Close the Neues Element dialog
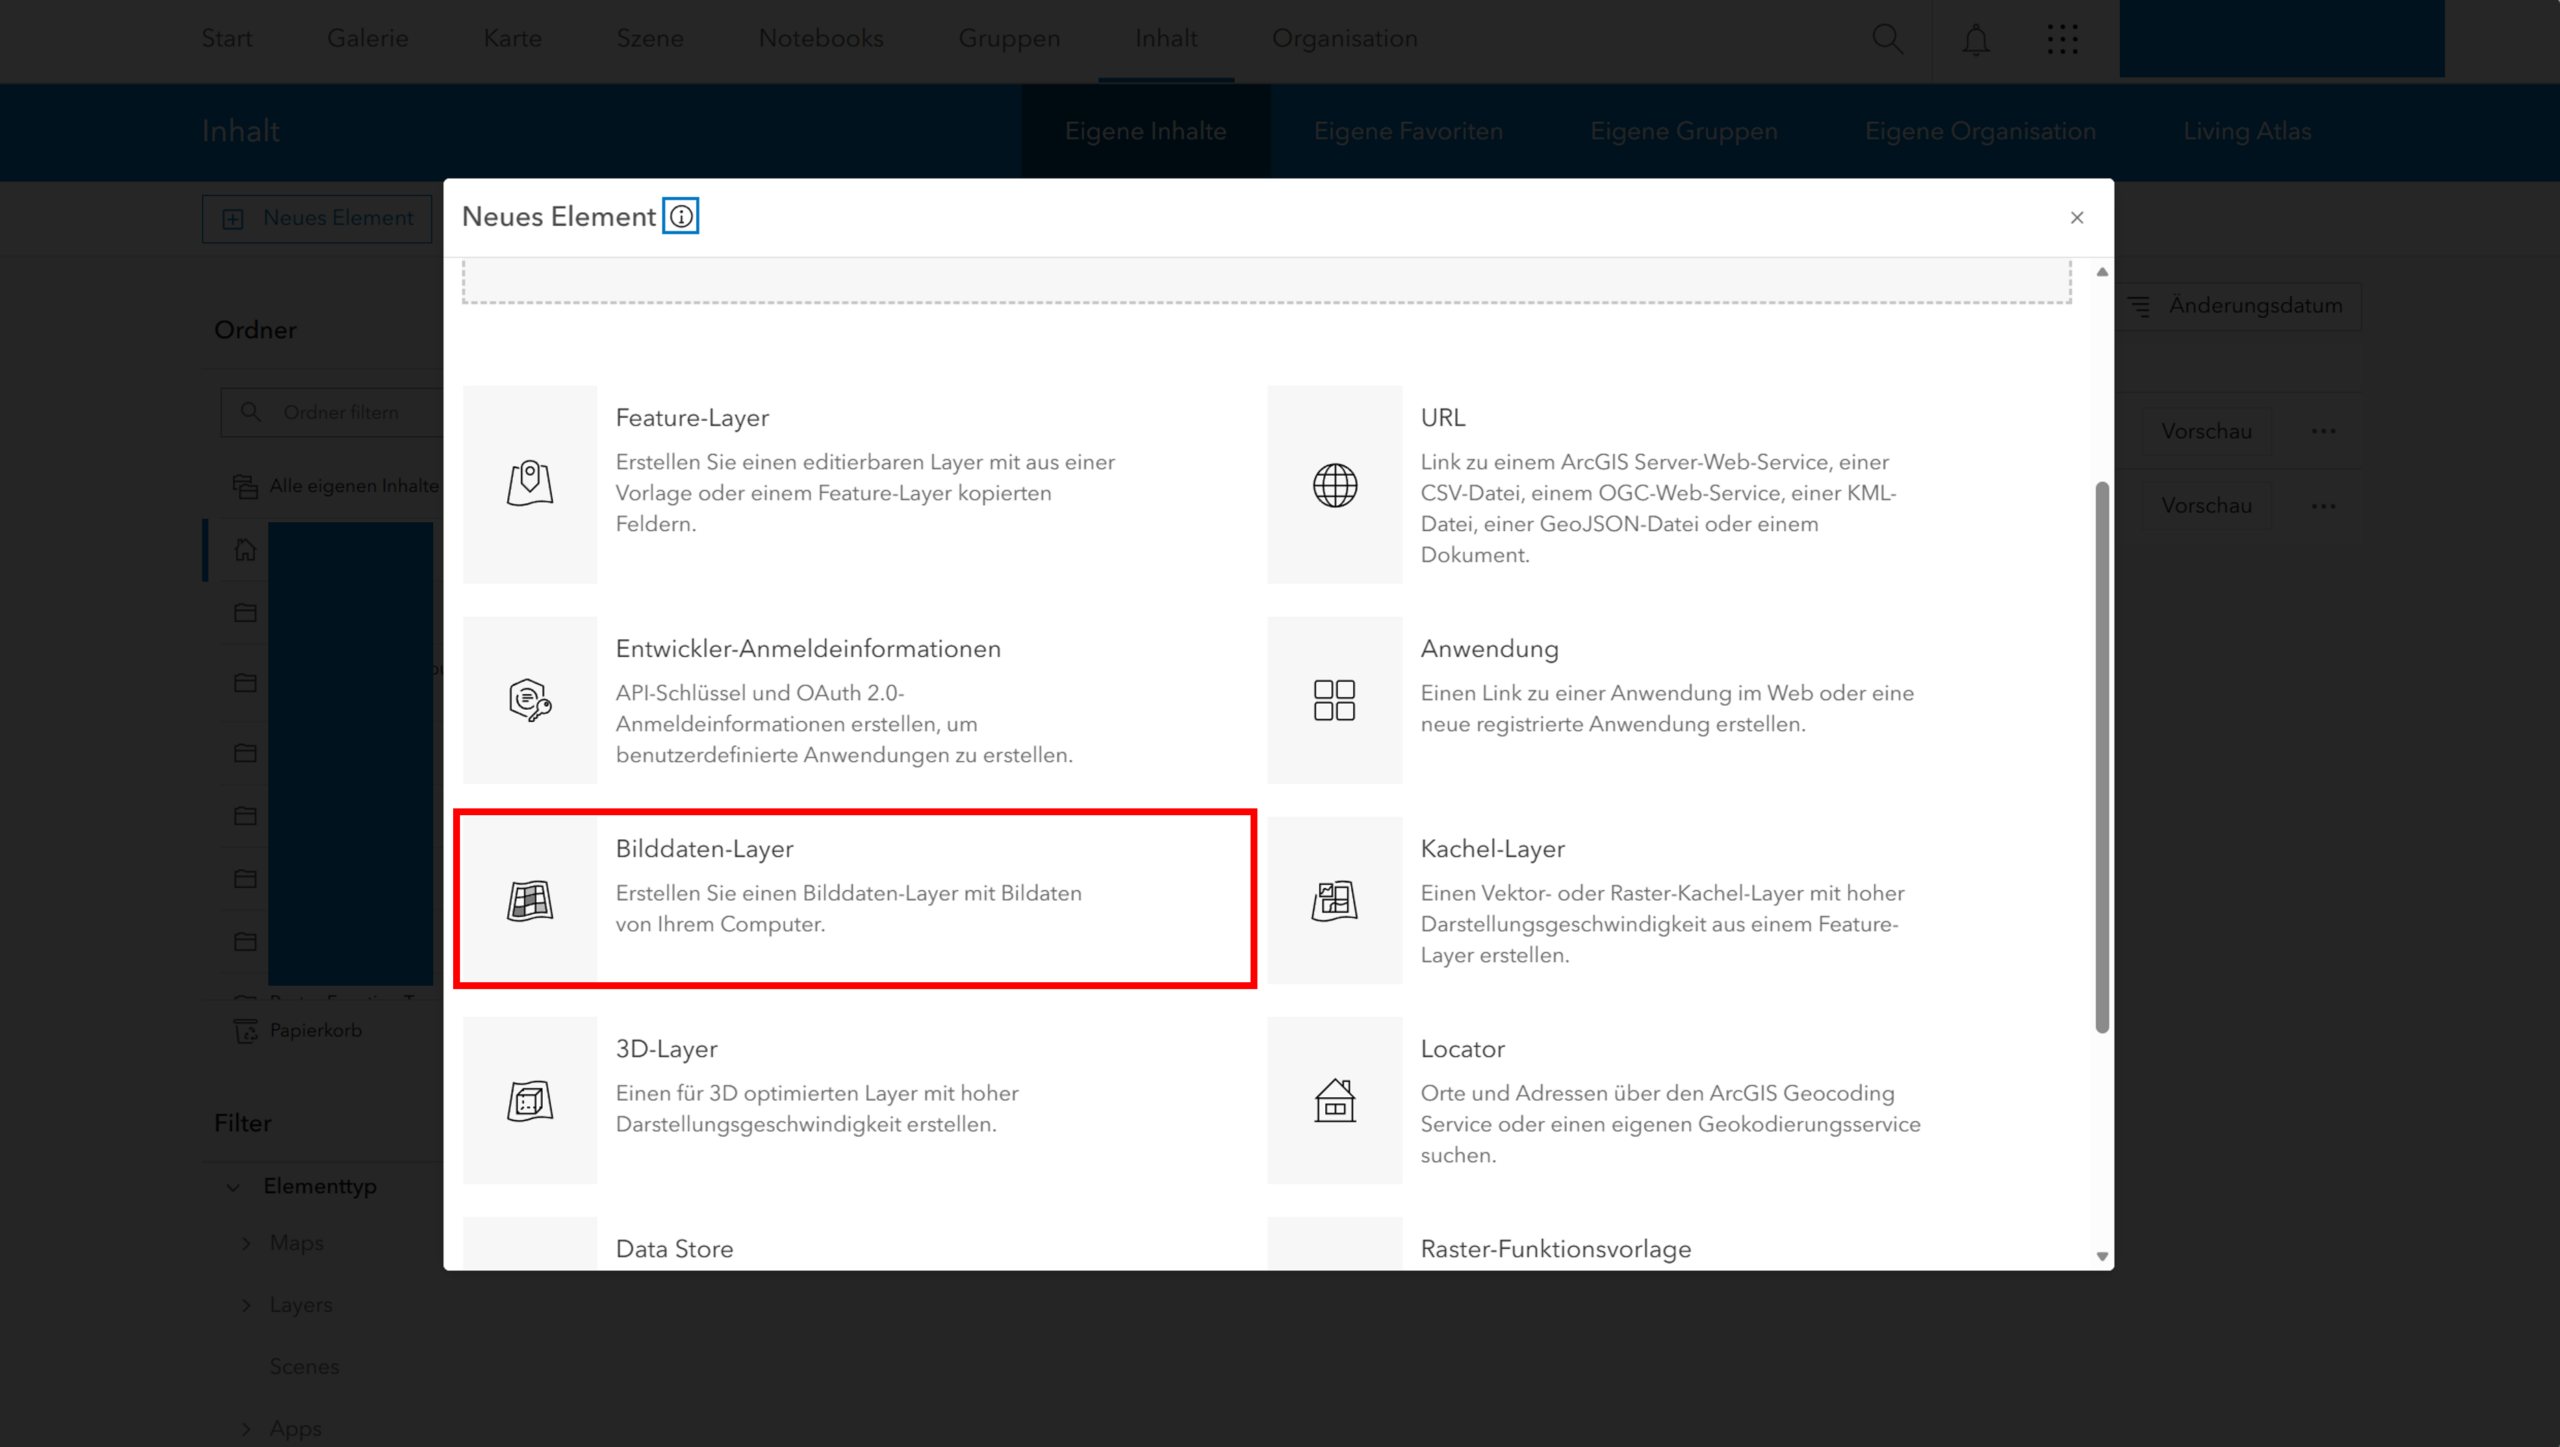2560x1447 pixels. point(2077,218)
